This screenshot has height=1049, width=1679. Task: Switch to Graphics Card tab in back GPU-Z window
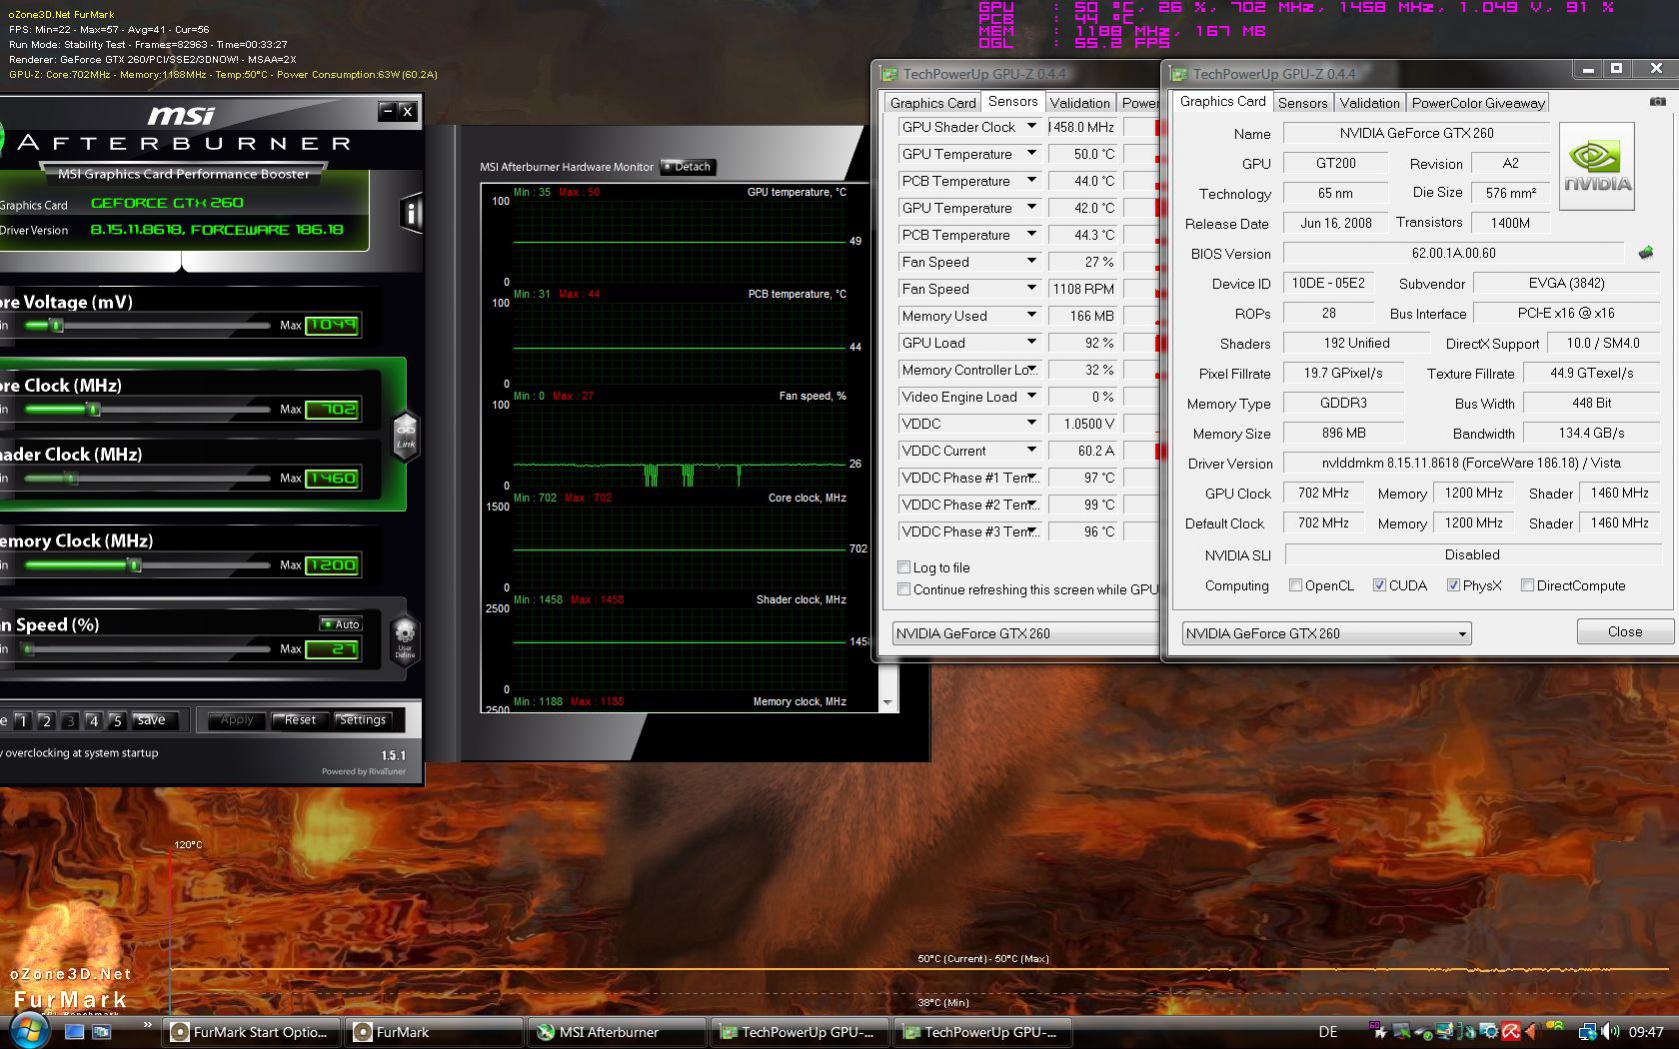[x=932, y=103]
